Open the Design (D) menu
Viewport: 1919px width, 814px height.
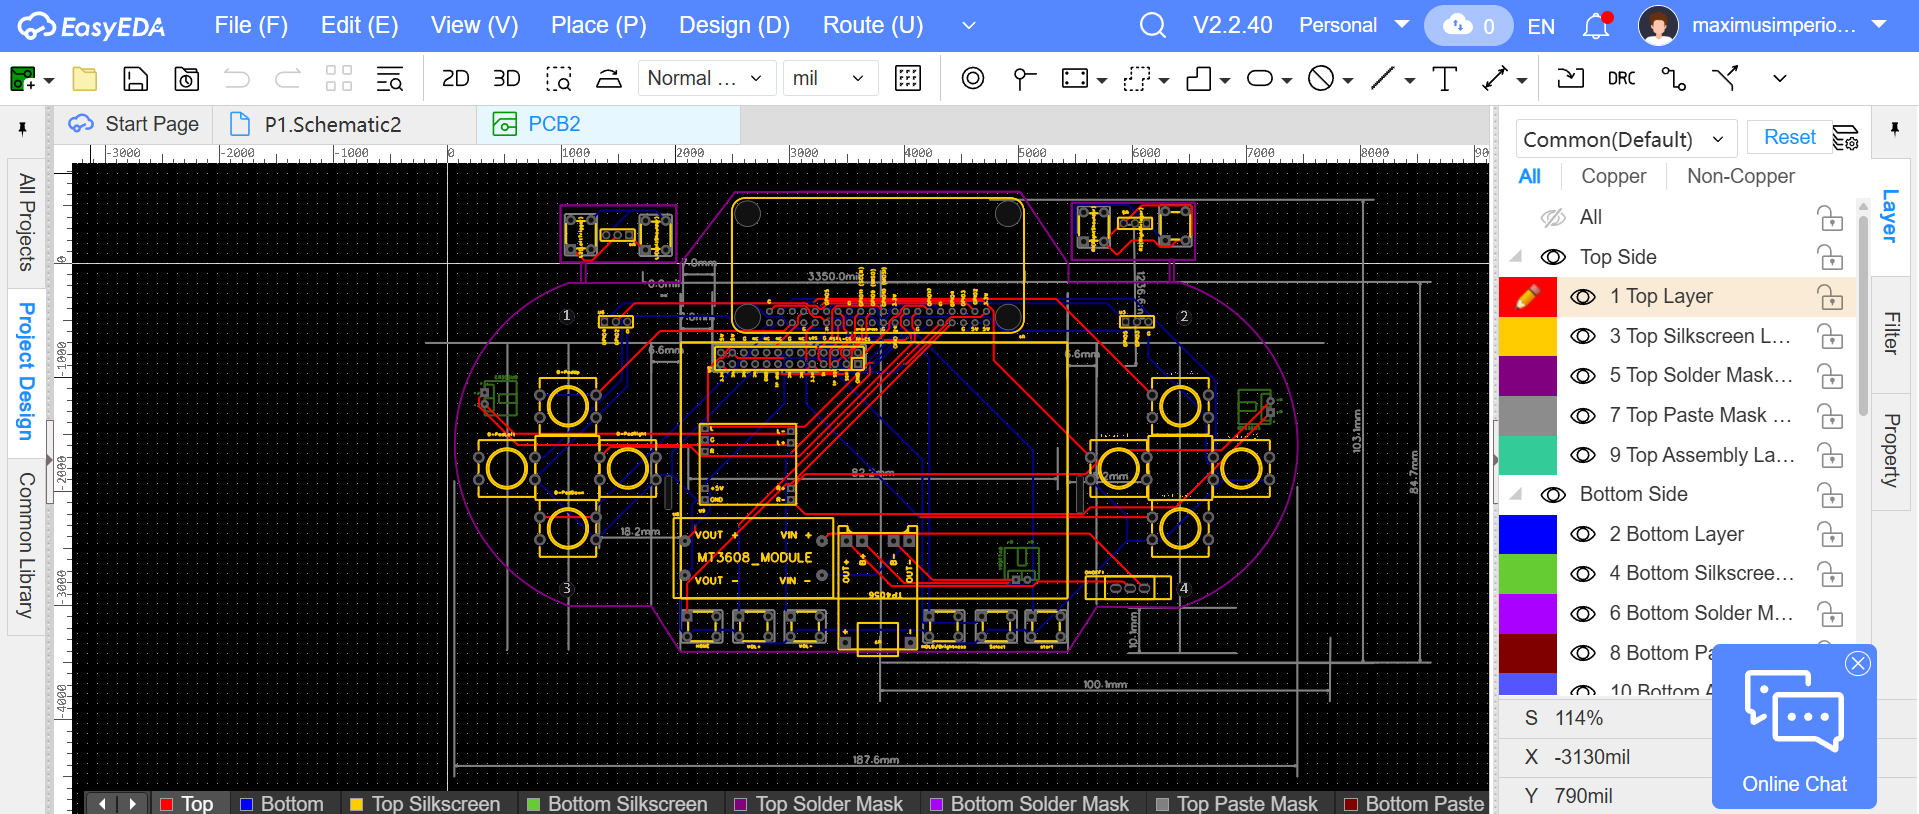734,26
